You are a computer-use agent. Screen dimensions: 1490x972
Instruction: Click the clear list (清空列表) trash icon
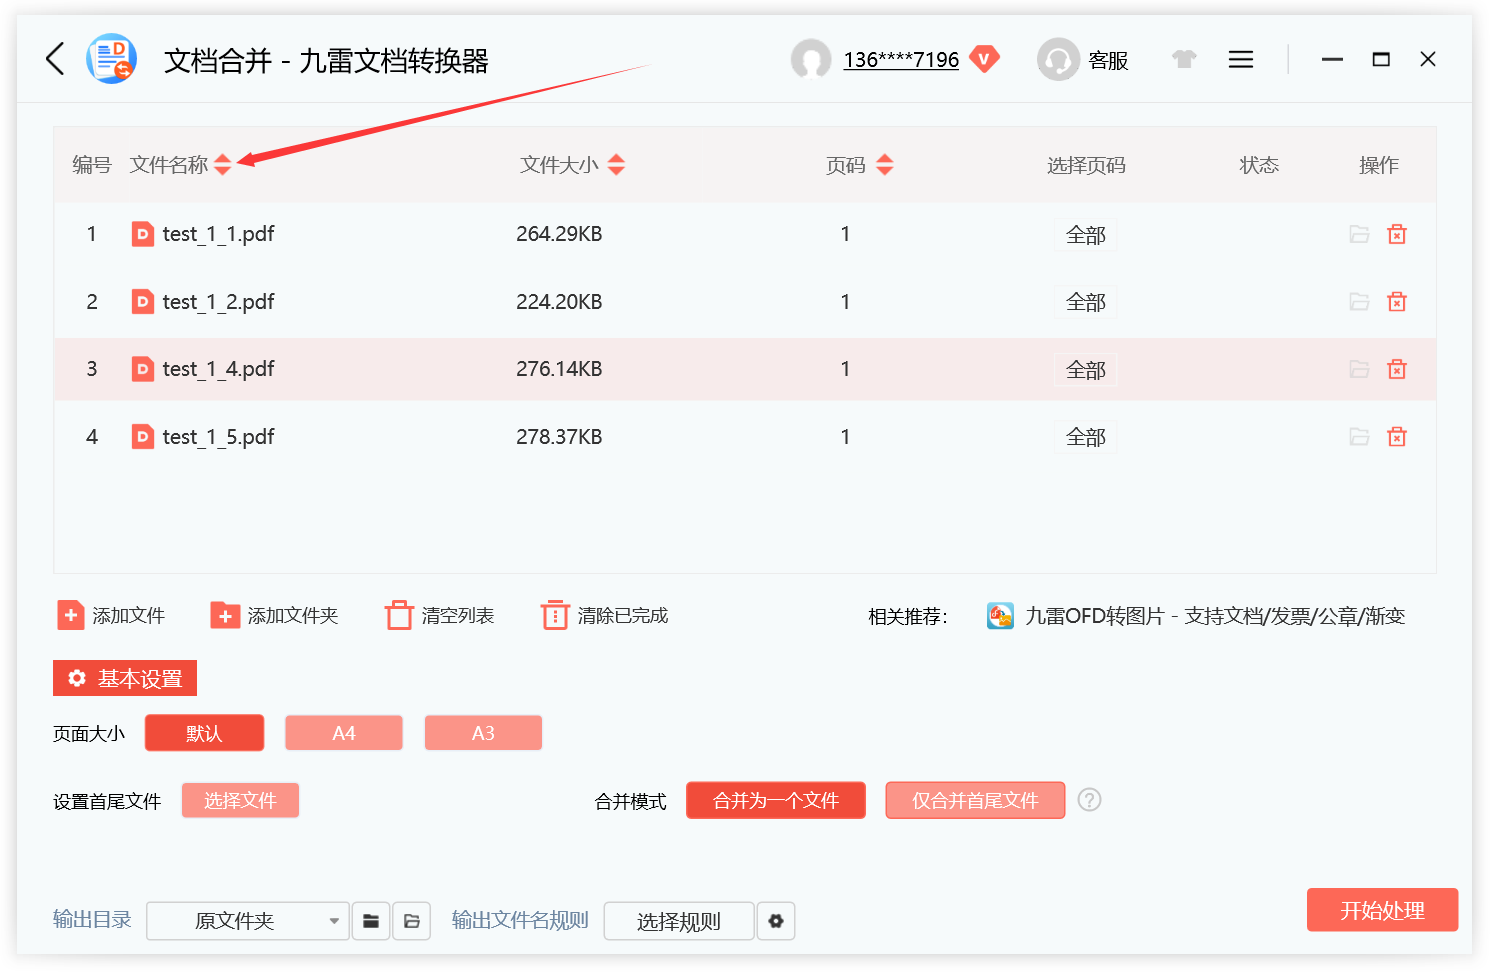click(x=399, y=614)
